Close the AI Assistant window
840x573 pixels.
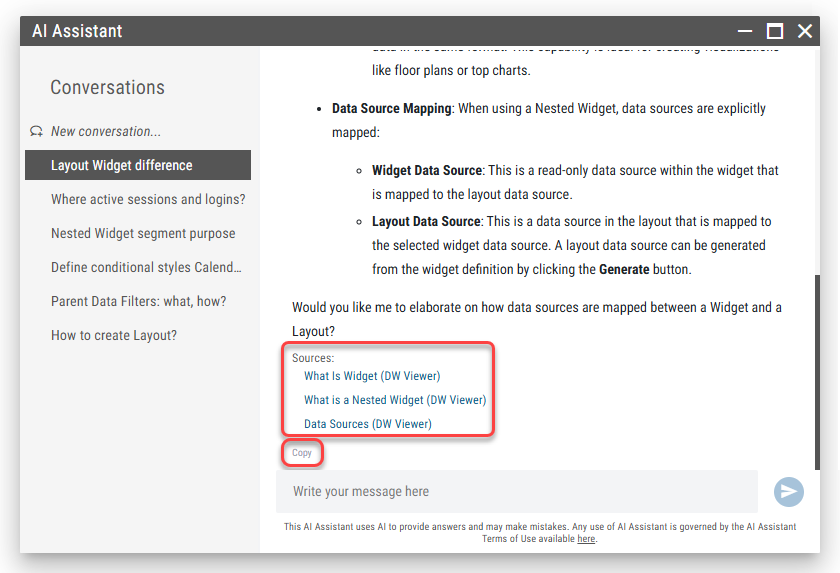tap(805, 31)
